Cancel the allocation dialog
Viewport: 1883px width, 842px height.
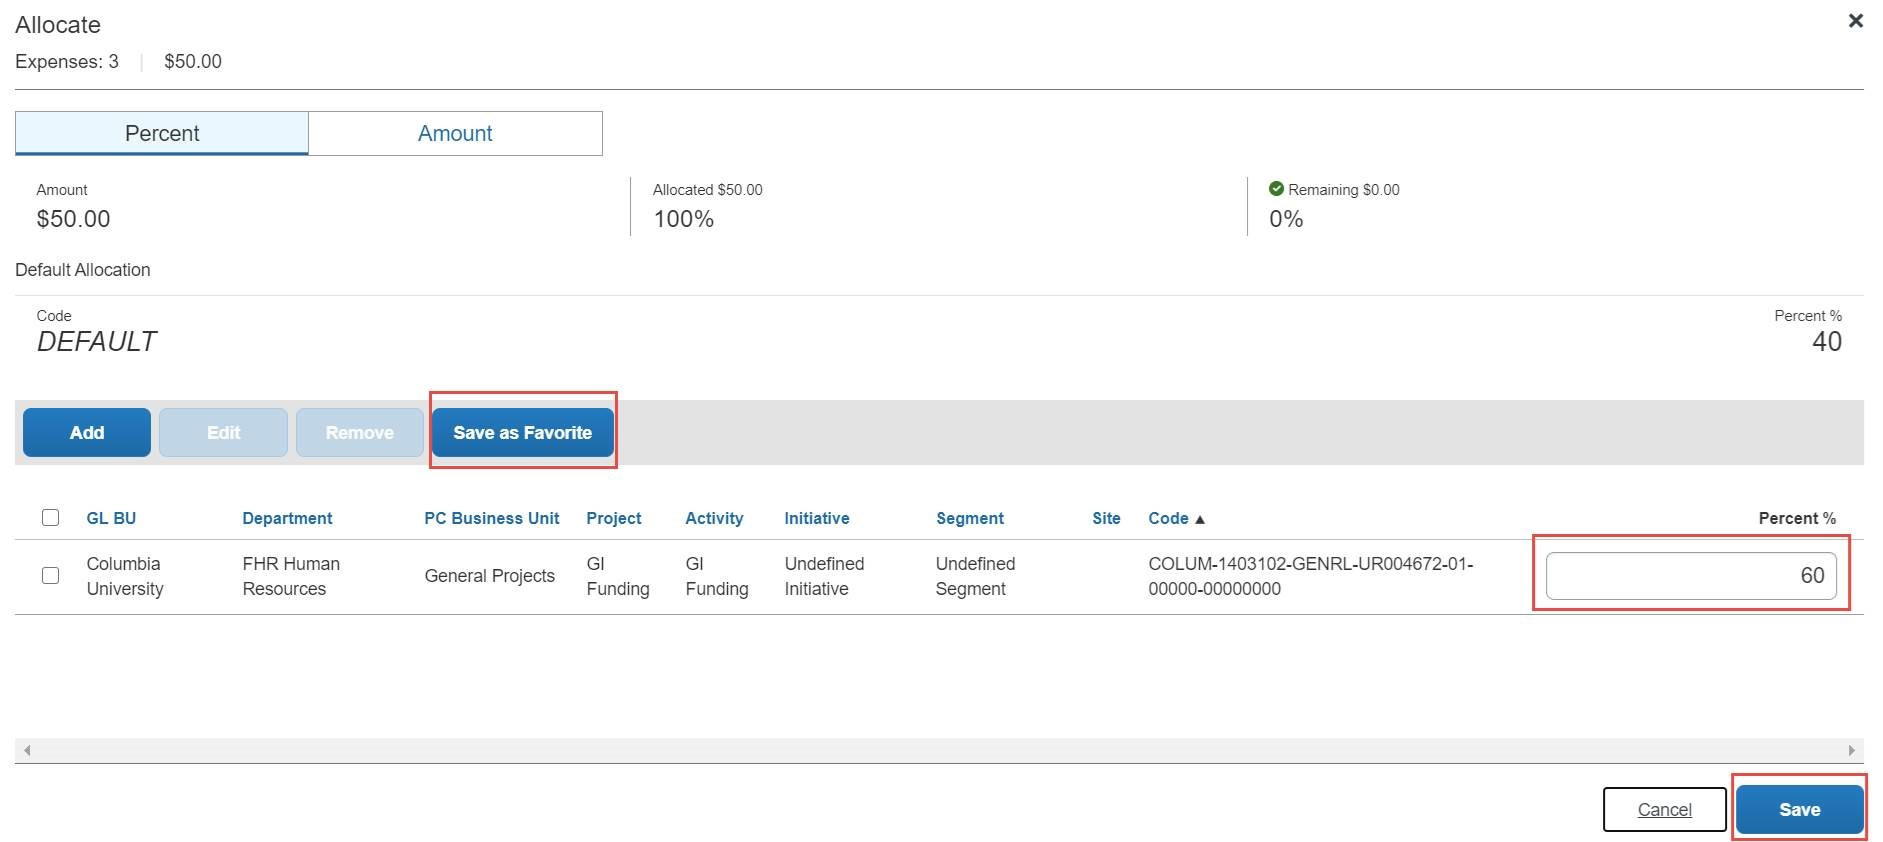(x=1664, y=809)
